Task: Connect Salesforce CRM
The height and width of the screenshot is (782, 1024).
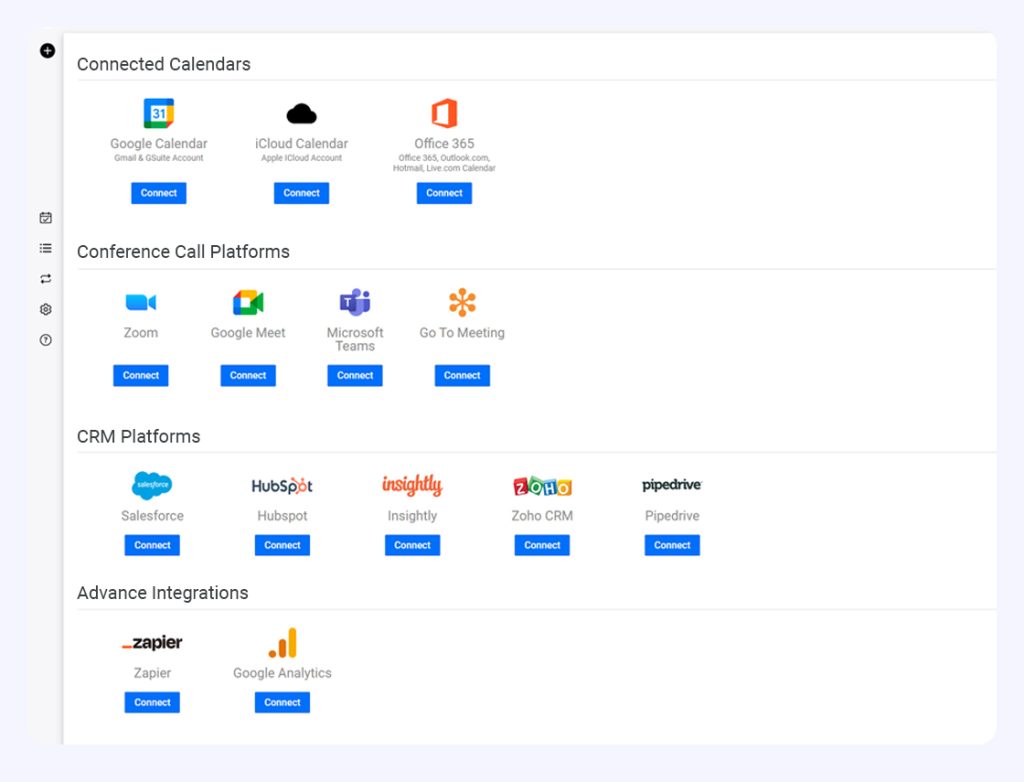Action: click(152, 545)
